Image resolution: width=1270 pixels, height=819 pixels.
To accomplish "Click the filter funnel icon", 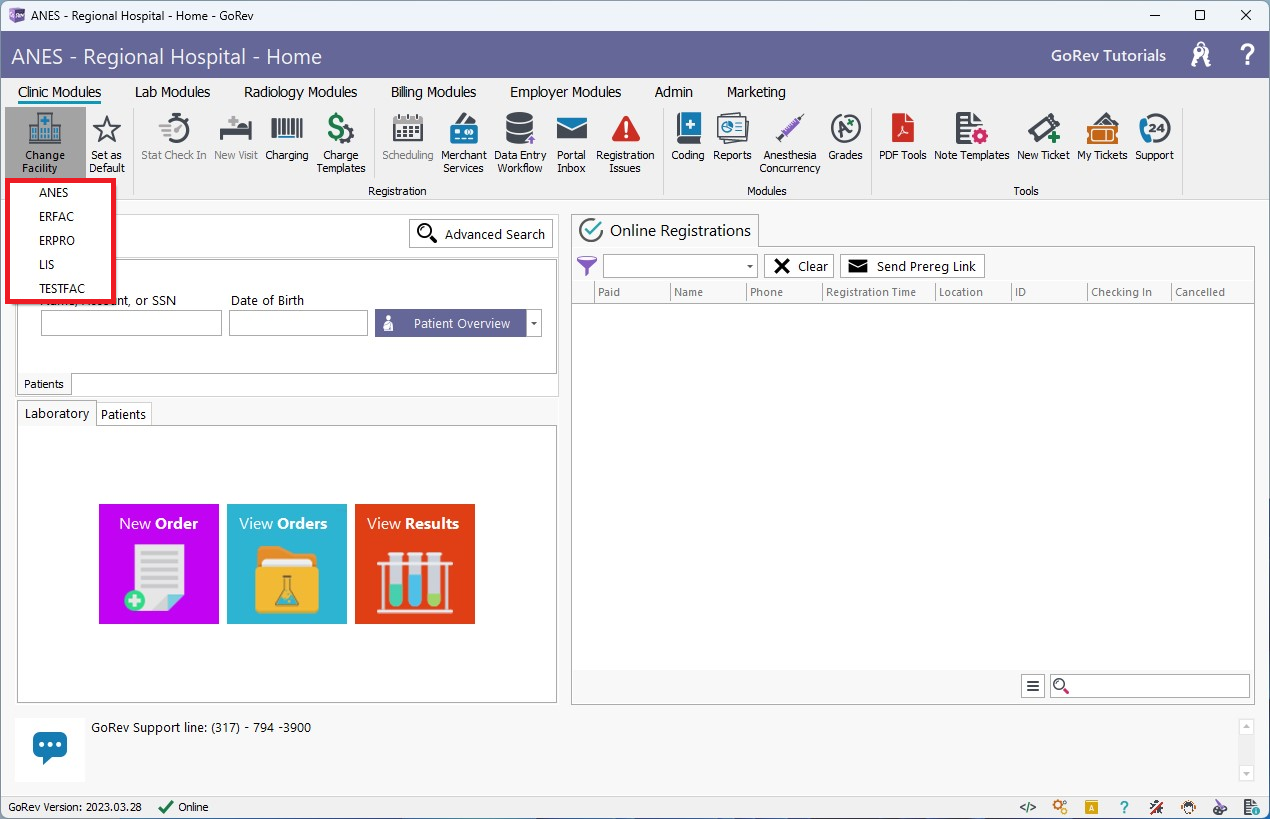I will pyautogui.click(x=587, y=266).
